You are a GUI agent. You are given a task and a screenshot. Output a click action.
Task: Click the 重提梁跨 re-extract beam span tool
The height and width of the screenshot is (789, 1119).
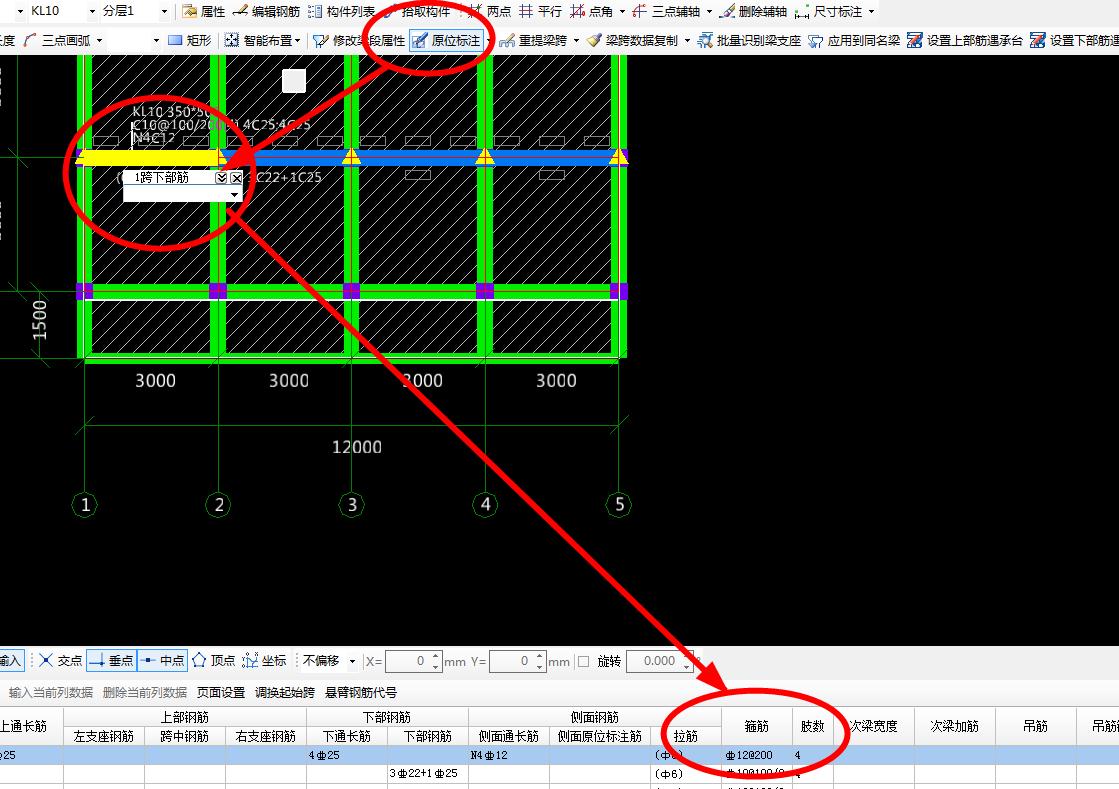tap(533, 41)
